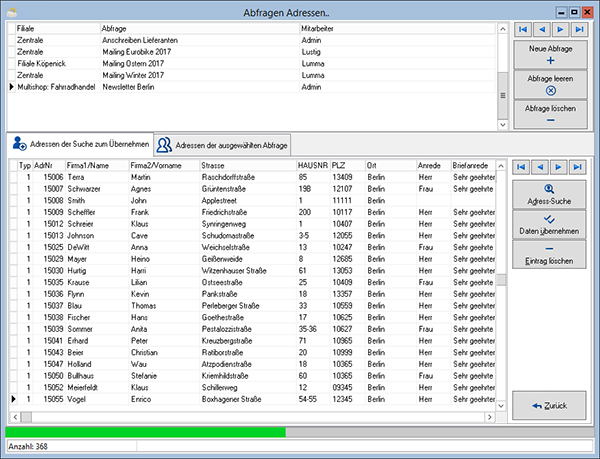Go to next query record in upper navigator

pos(560,29)
